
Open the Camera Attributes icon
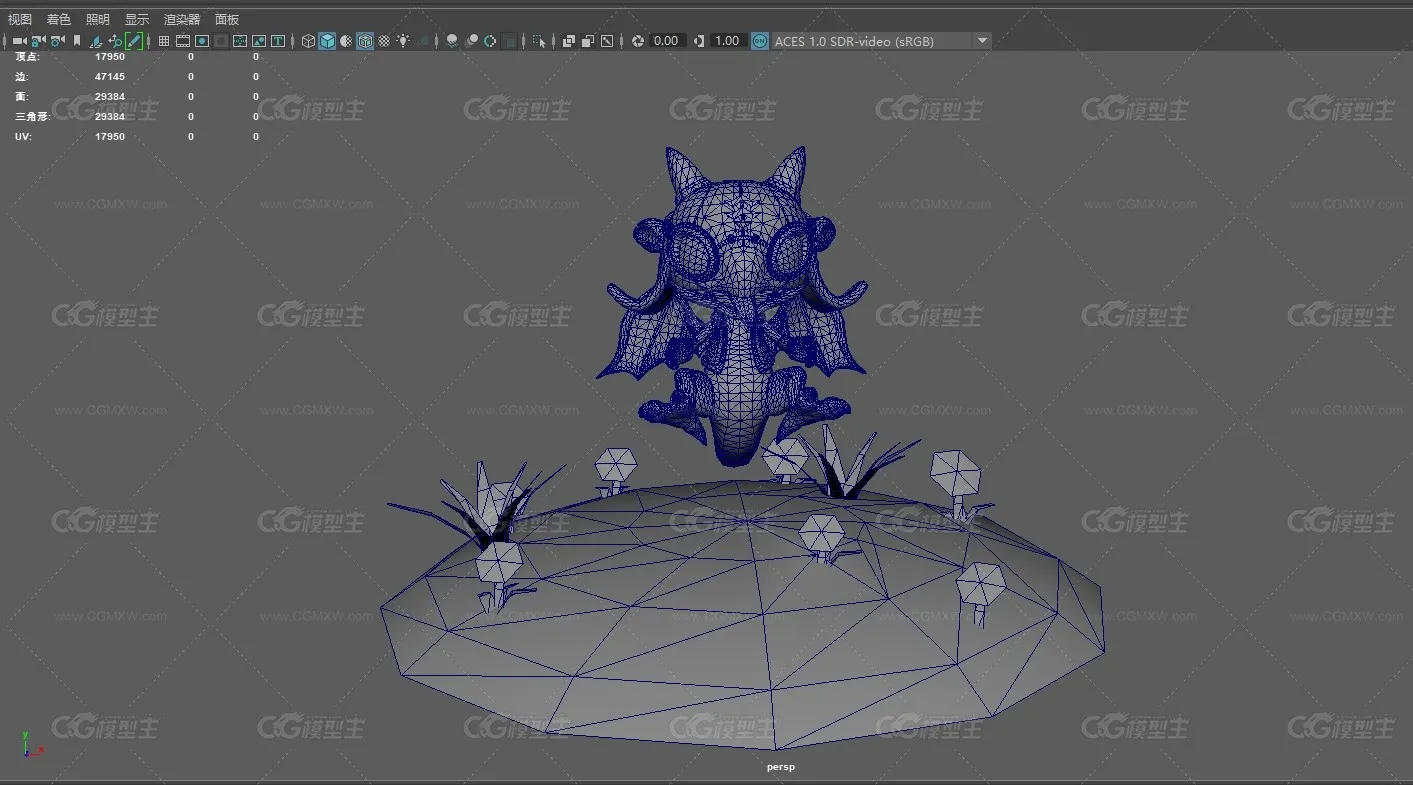(x=57, y=41)
